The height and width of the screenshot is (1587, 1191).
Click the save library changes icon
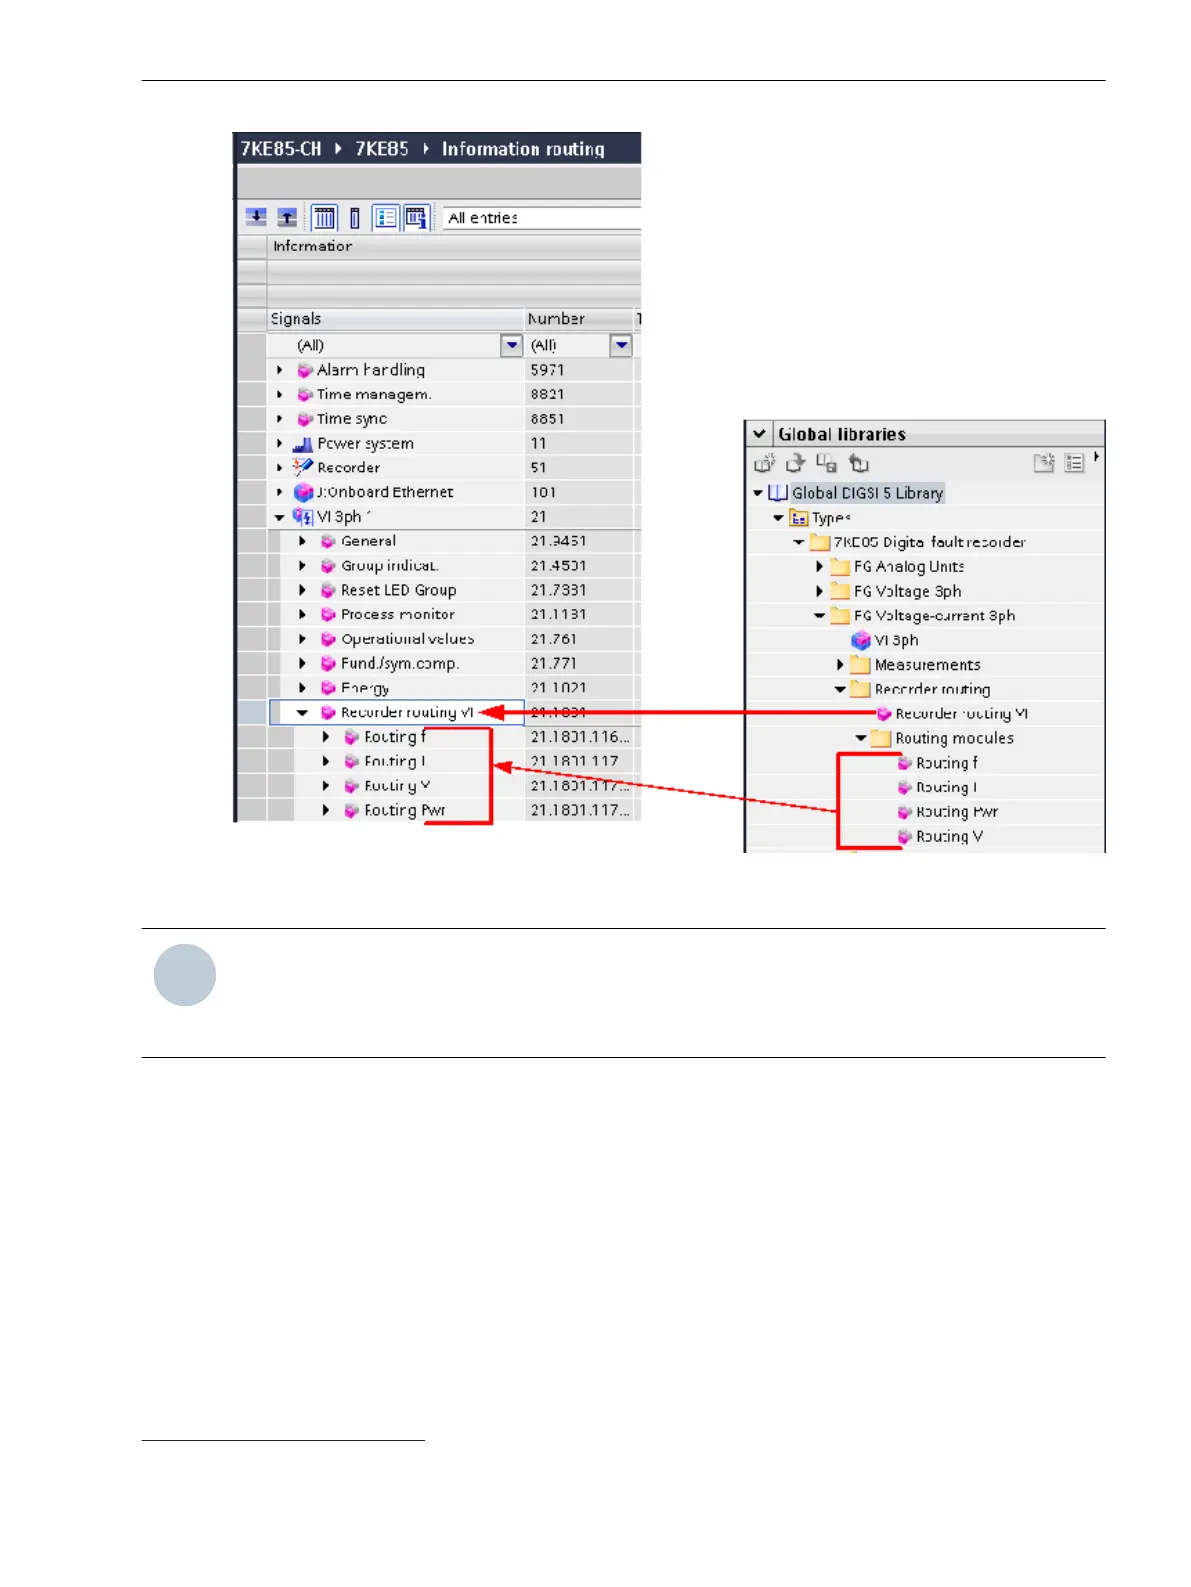pos(827,463)
